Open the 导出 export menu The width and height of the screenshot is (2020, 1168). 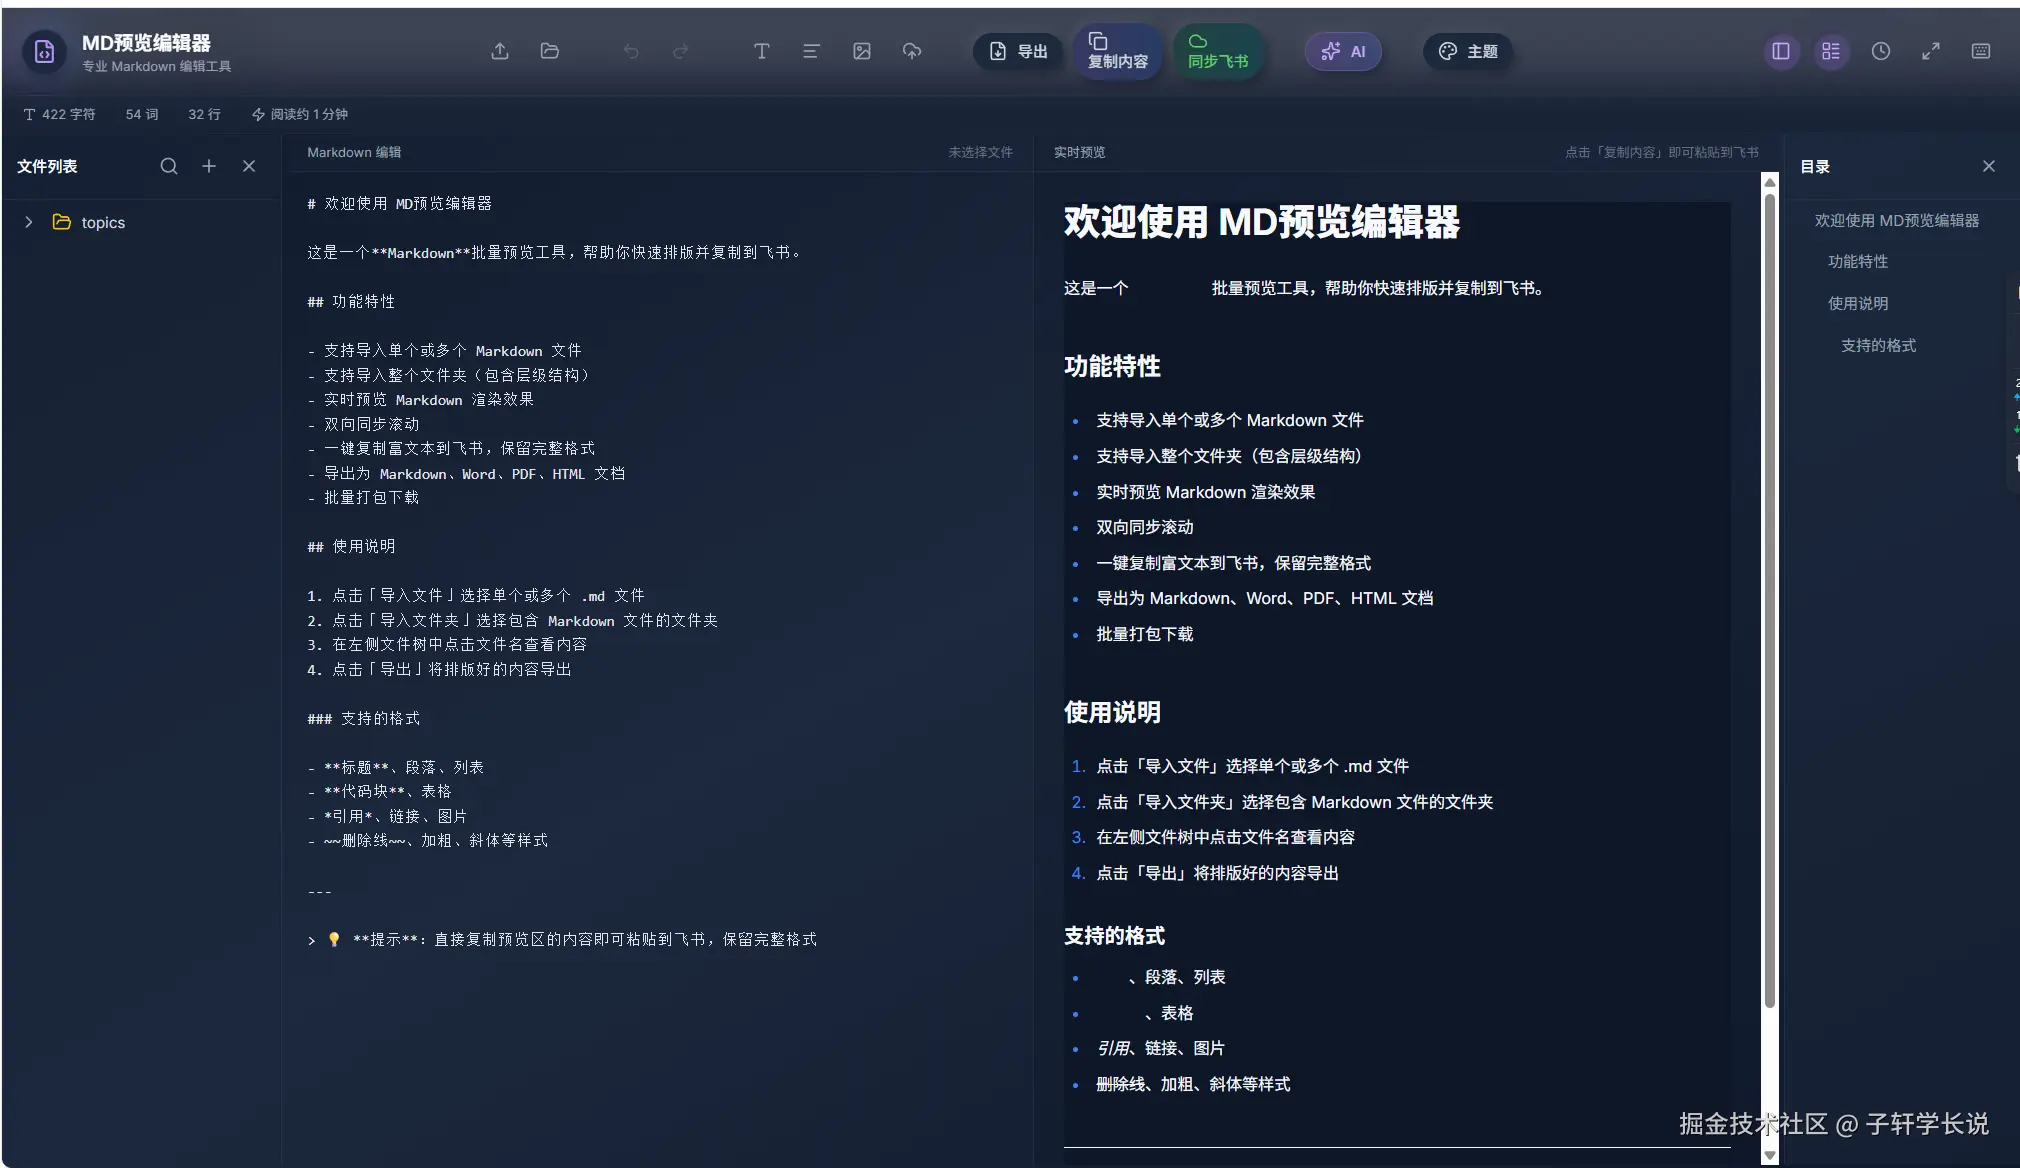tap(1018, 51)
